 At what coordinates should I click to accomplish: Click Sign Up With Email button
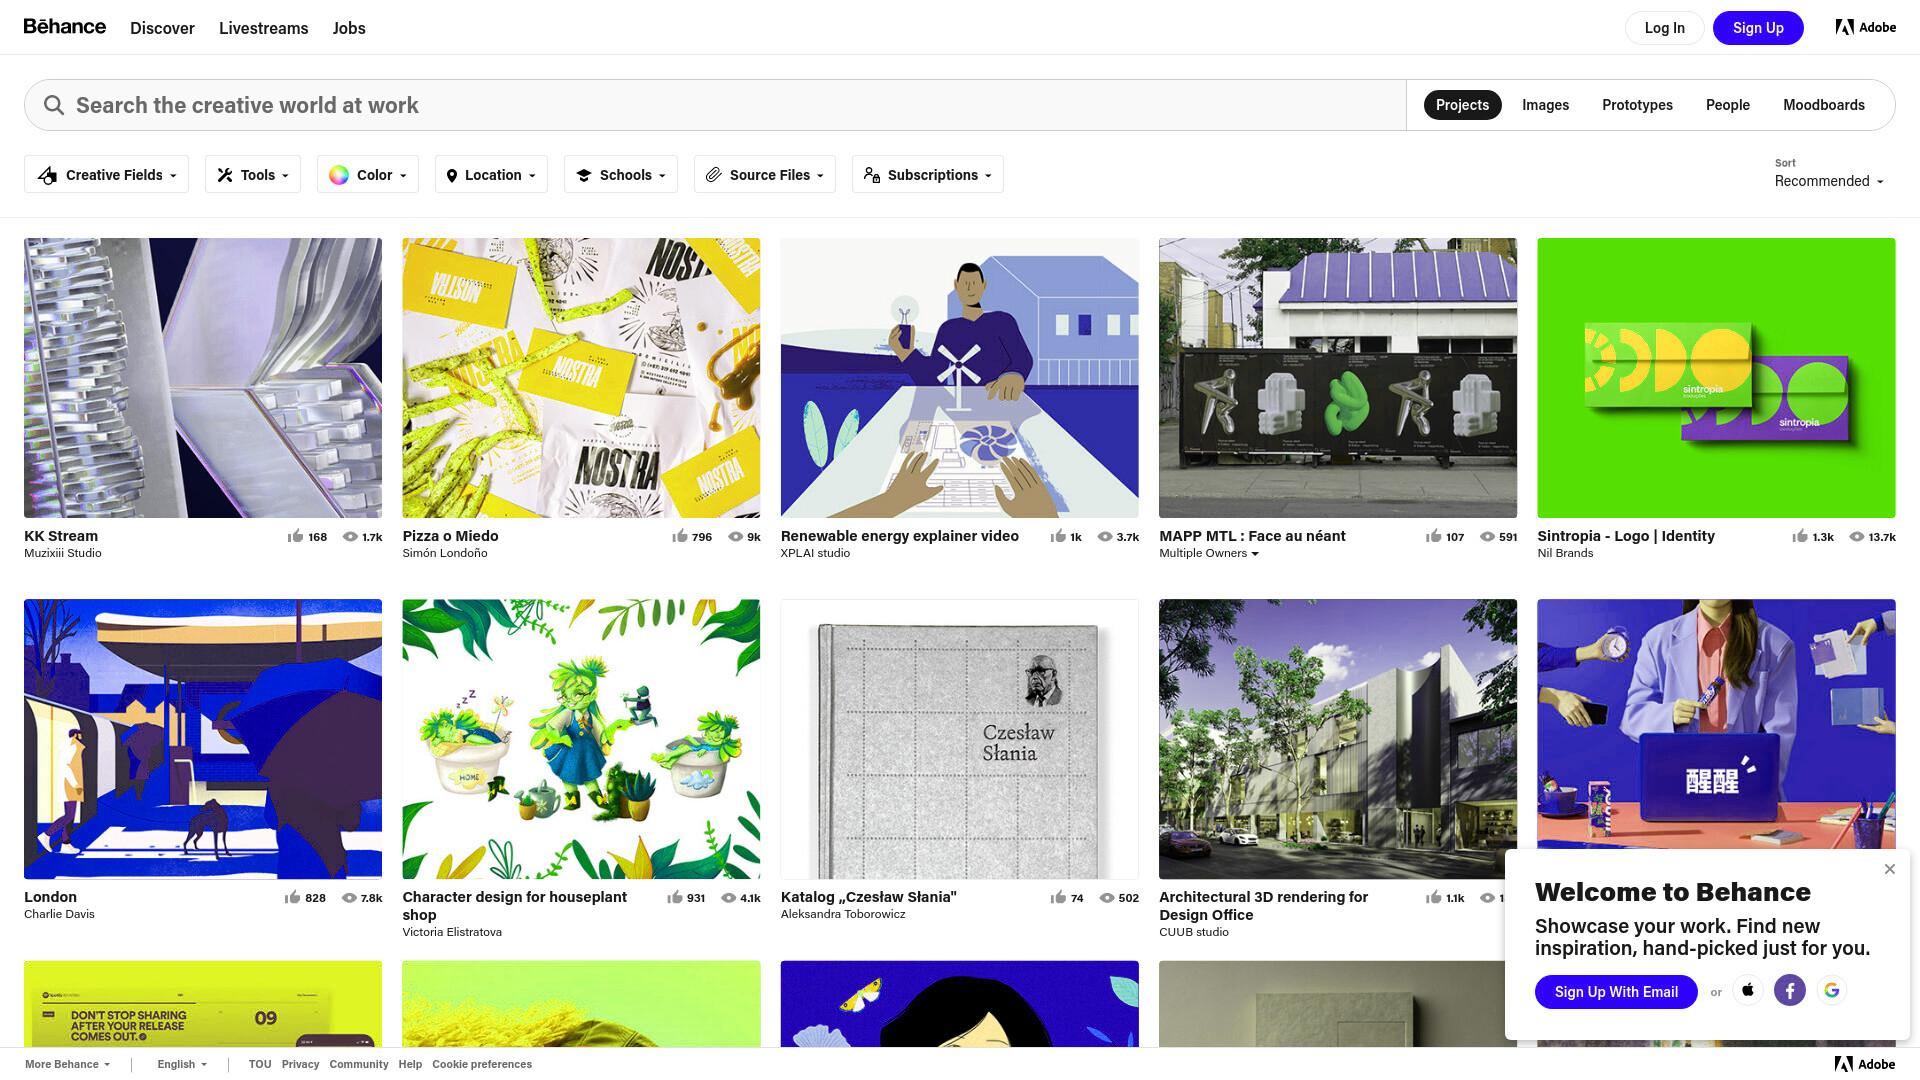coord(1616,992)
